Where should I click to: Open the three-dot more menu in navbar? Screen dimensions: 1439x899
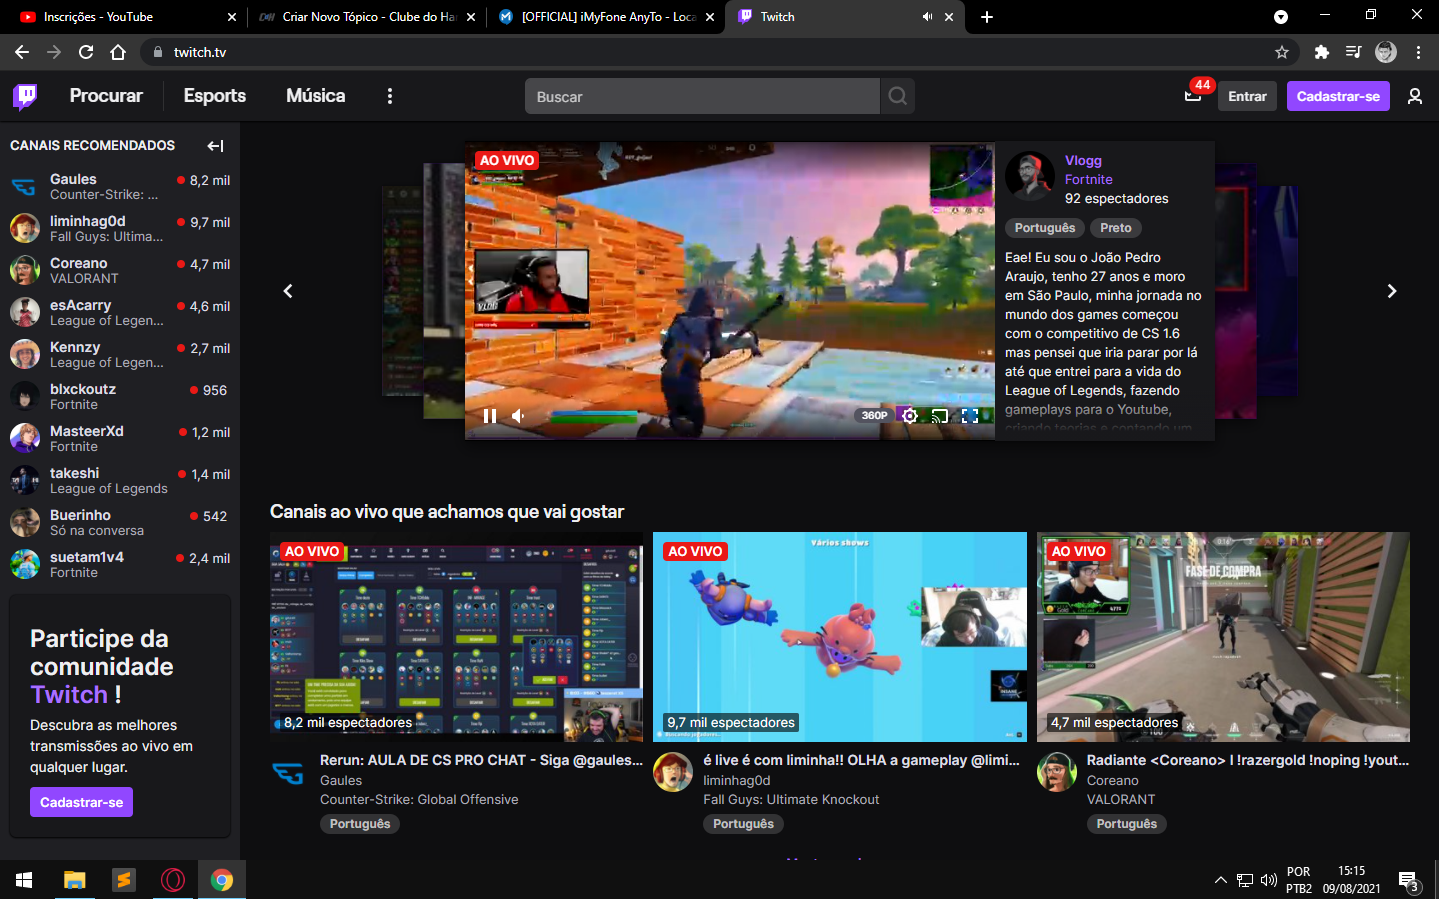[390, 96]
